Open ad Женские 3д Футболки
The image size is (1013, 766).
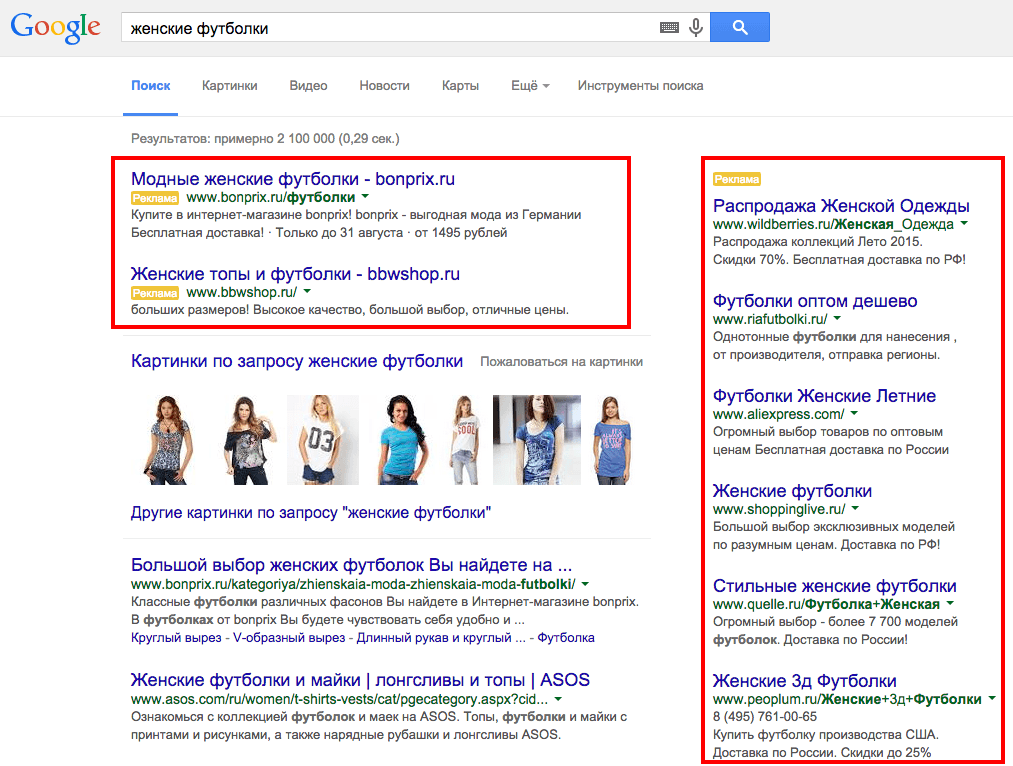pyautogui.click(x=805, y=681)
